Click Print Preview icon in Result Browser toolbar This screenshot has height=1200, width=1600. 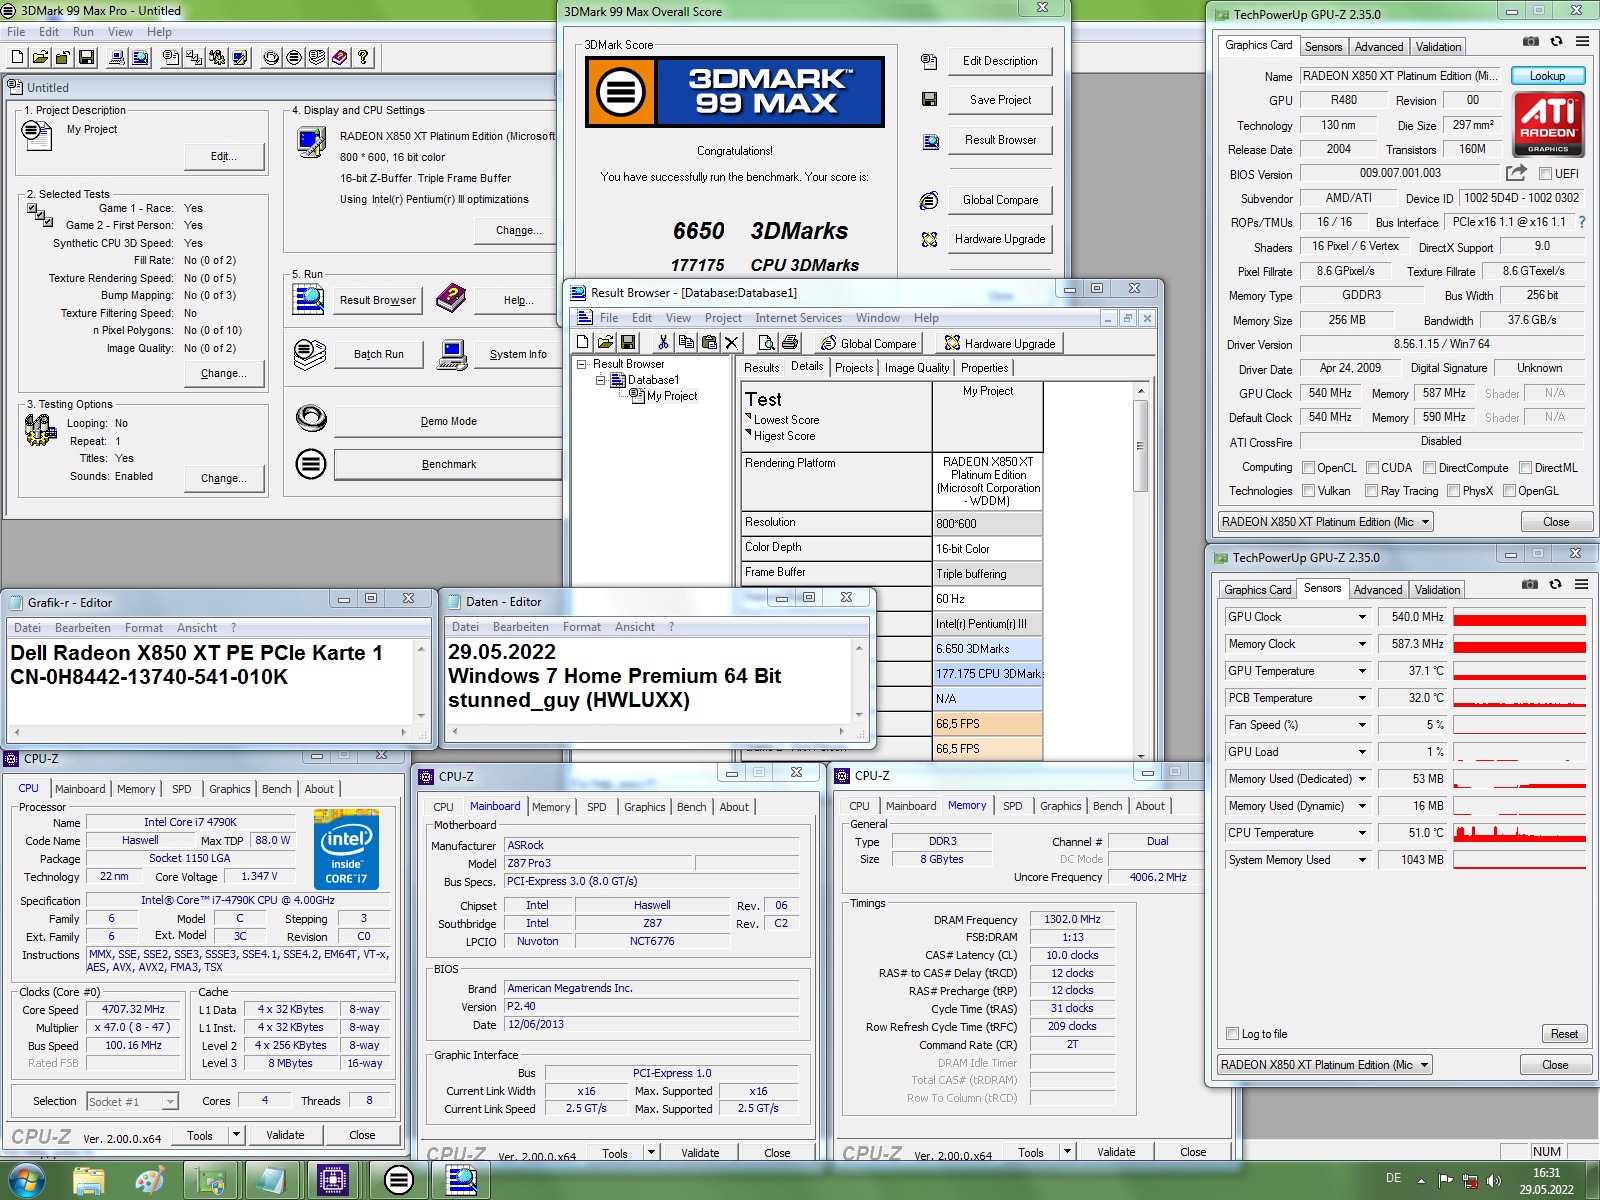766,343
